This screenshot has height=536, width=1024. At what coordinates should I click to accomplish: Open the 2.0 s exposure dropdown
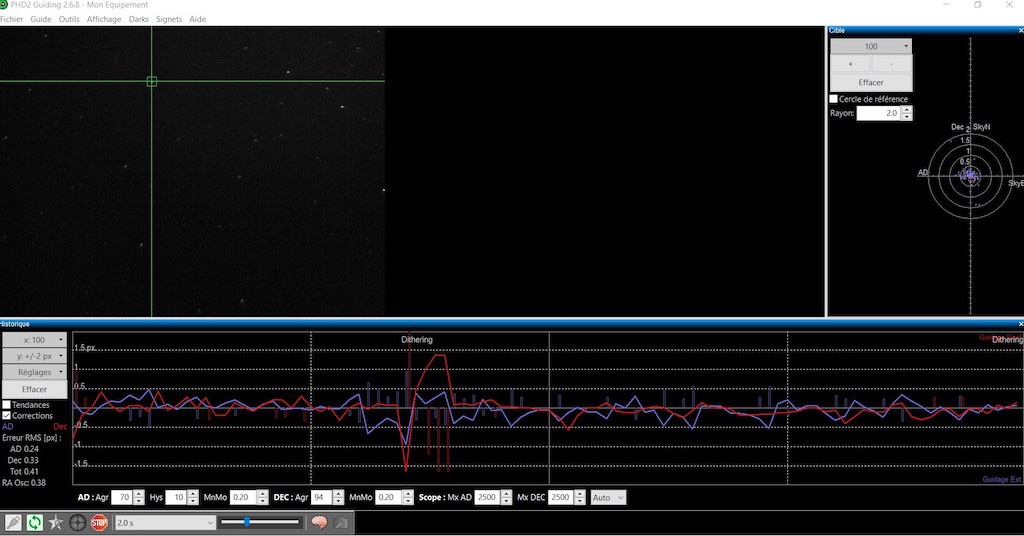pos(165,522)
